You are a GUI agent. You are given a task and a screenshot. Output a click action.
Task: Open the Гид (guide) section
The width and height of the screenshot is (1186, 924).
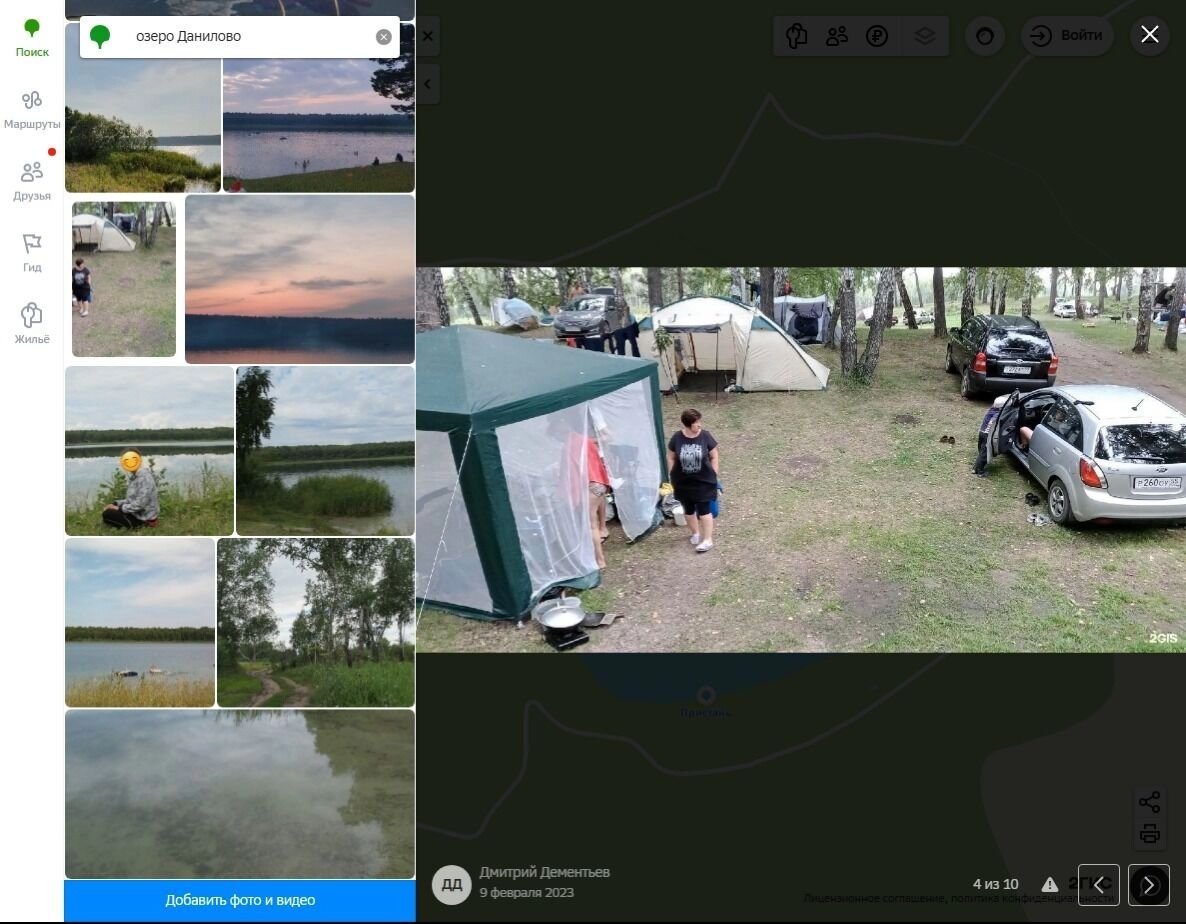click(32, 253)
